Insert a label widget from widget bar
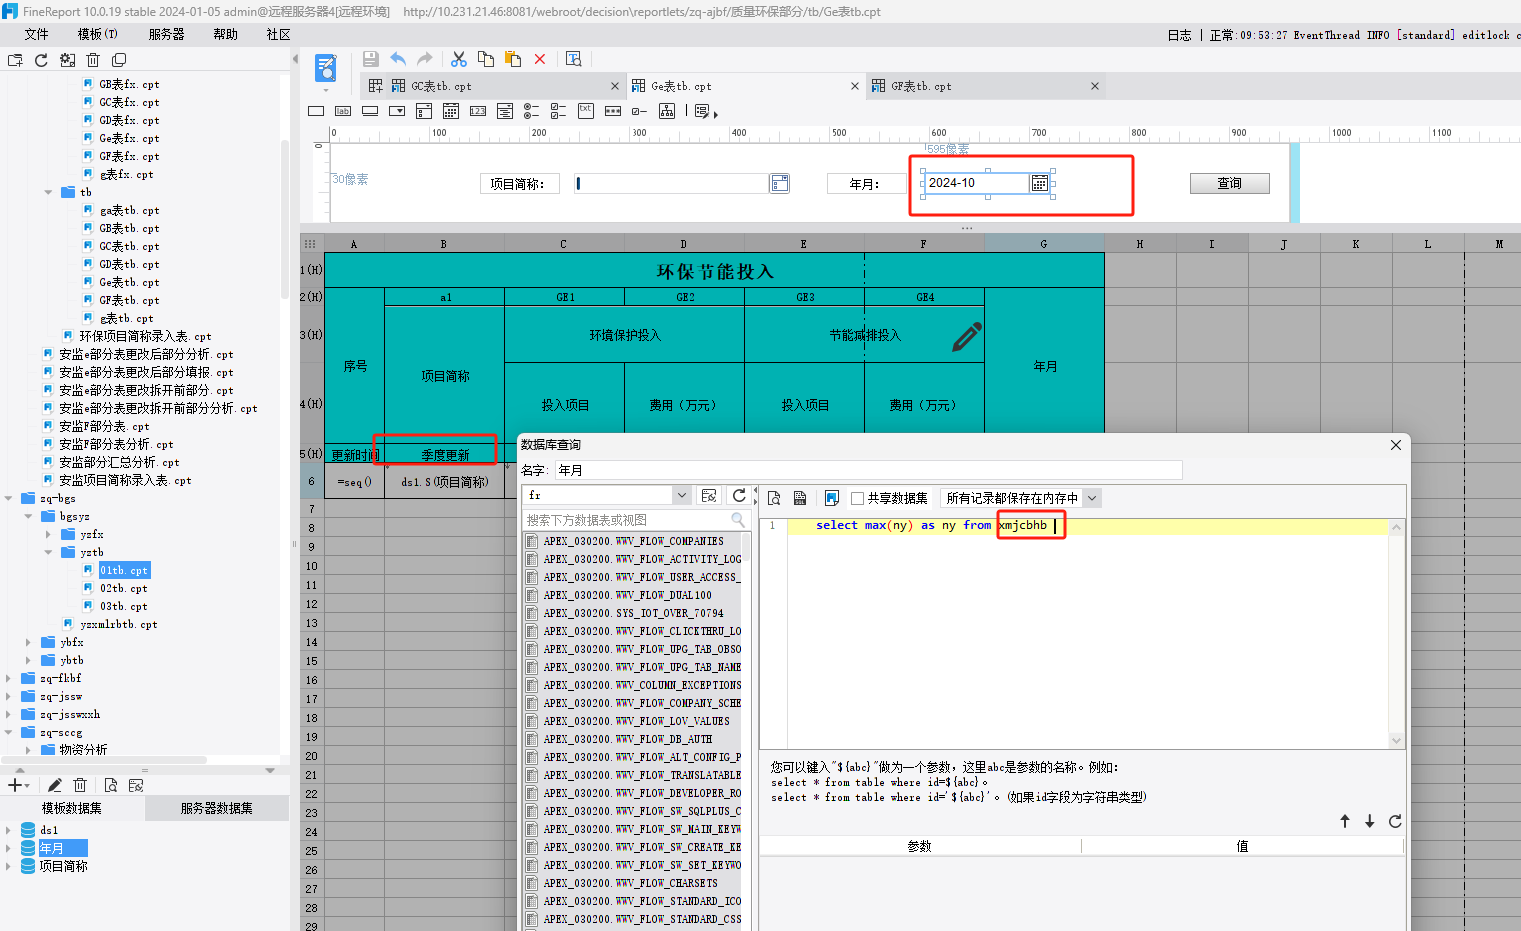Image resolution: width=1521 pixels, height=931 pixels. [343, 111]
